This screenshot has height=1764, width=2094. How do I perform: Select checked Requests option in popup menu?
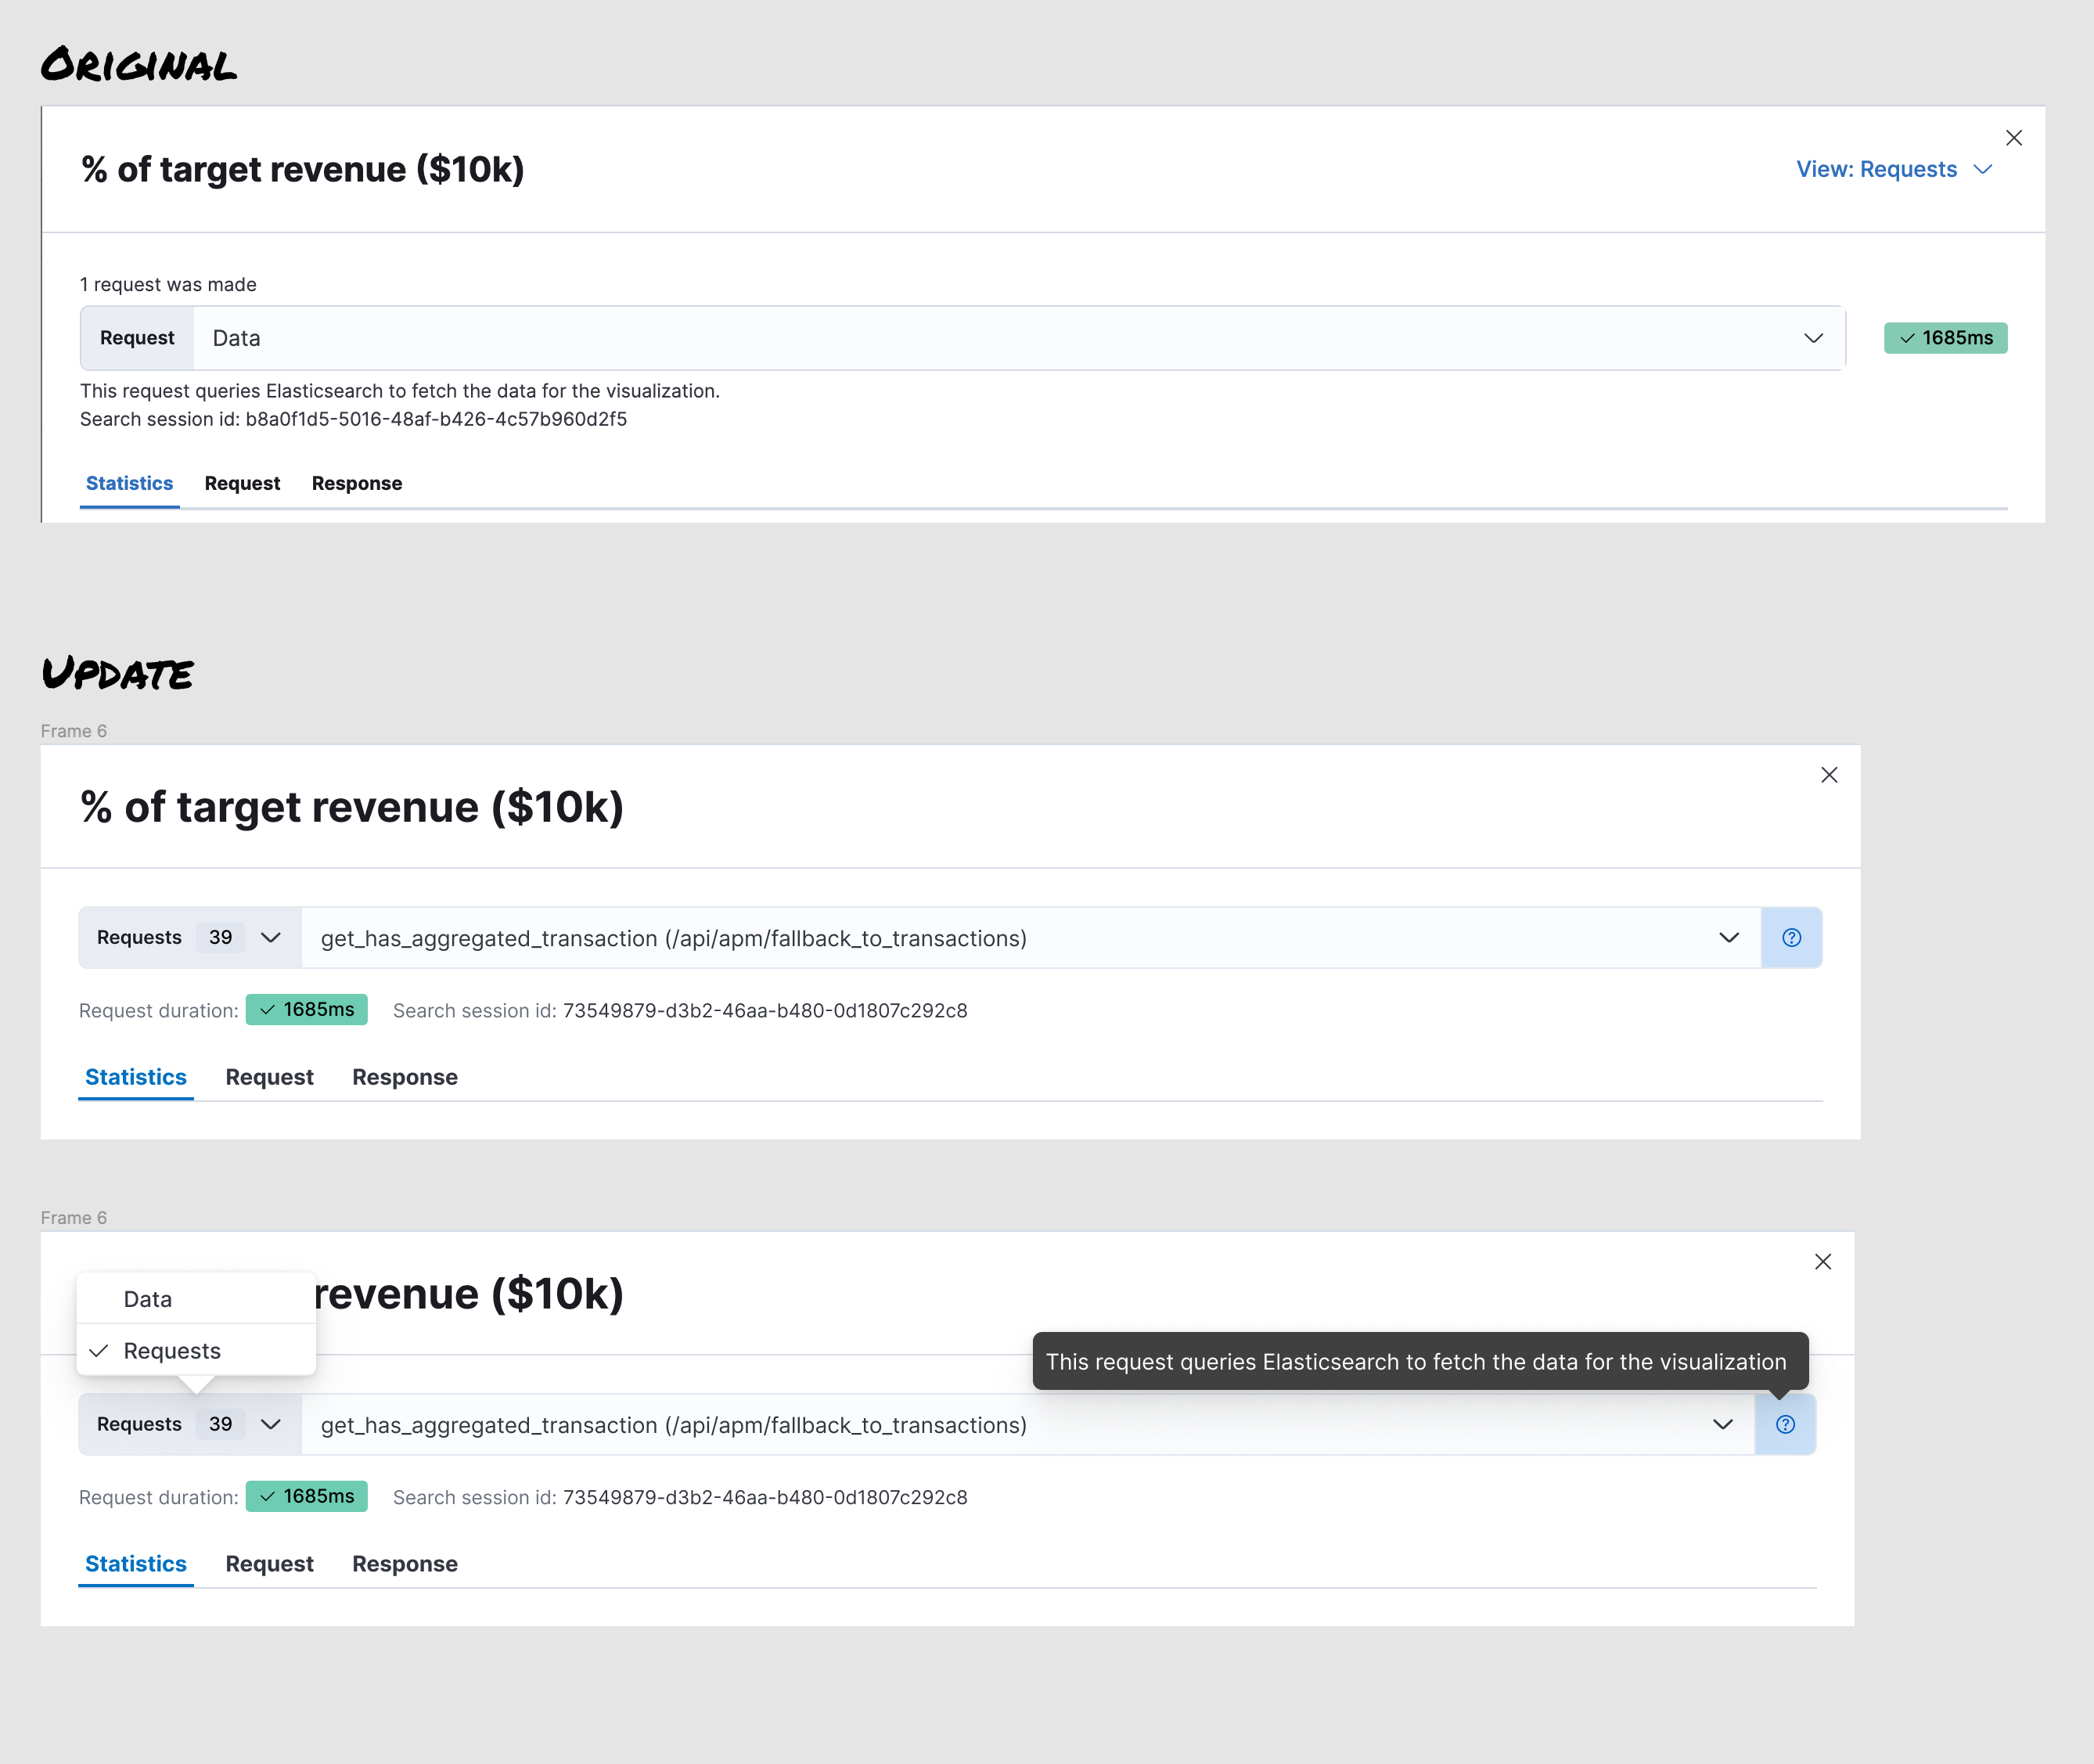(171, 1351)
